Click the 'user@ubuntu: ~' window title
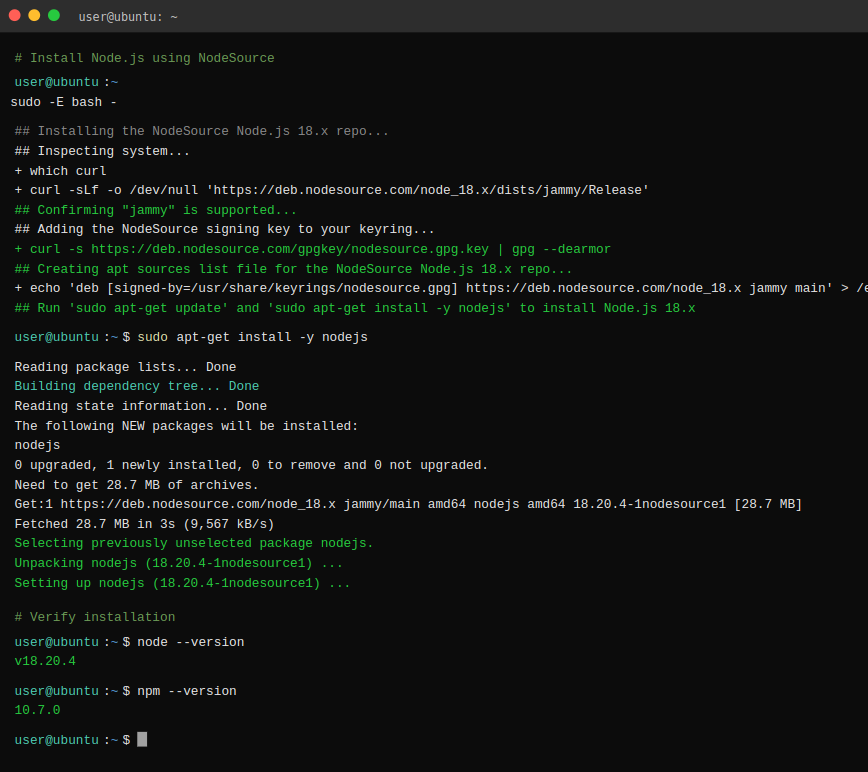Screen dimensions: 868x772 pos(128,17)
